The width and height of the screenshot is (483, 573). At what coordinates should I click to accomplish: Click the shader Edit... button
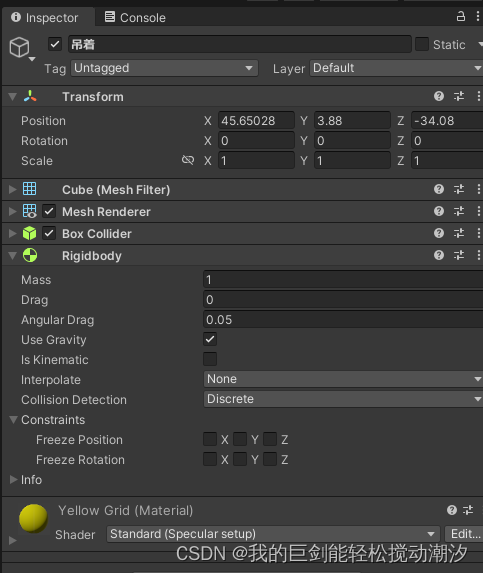(464, 534)
